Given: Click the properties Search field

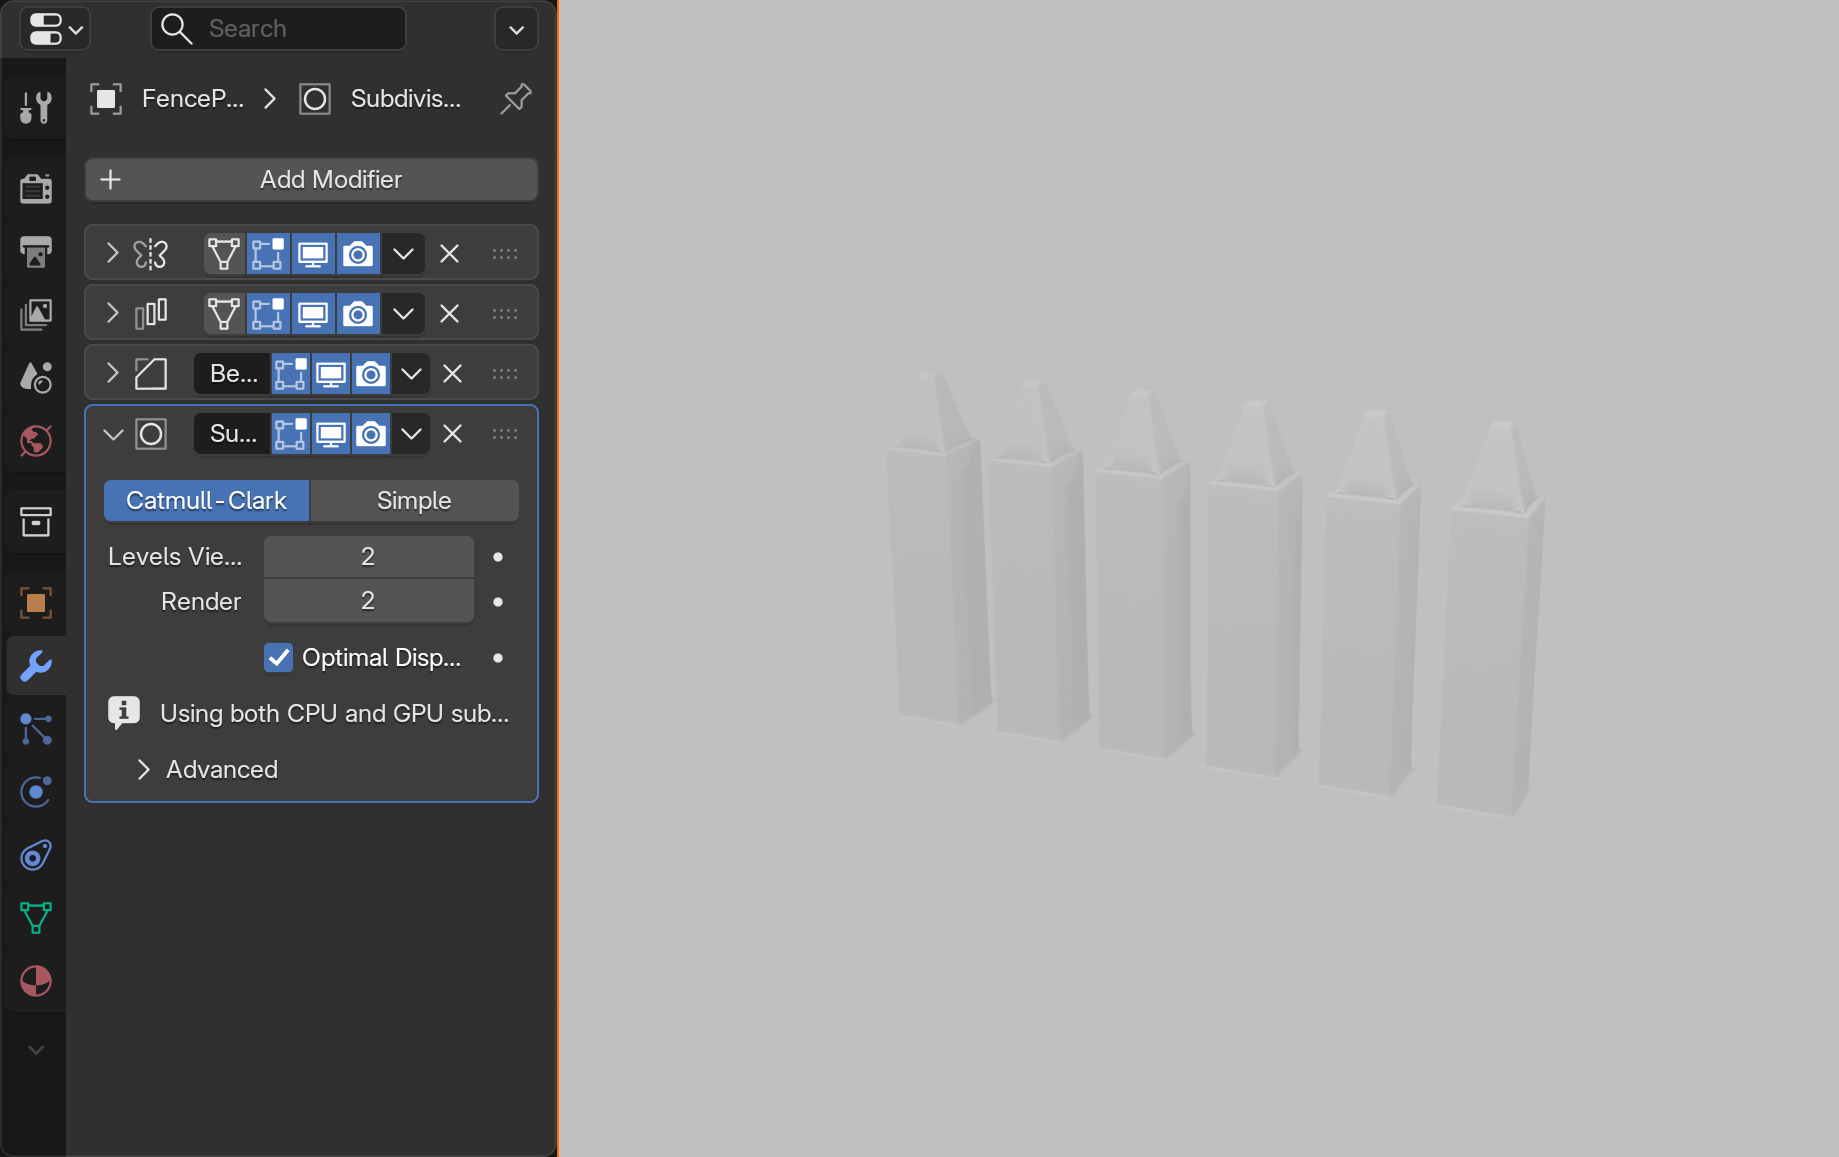Looking at the screenshot, I should click(x=278, y=29).
